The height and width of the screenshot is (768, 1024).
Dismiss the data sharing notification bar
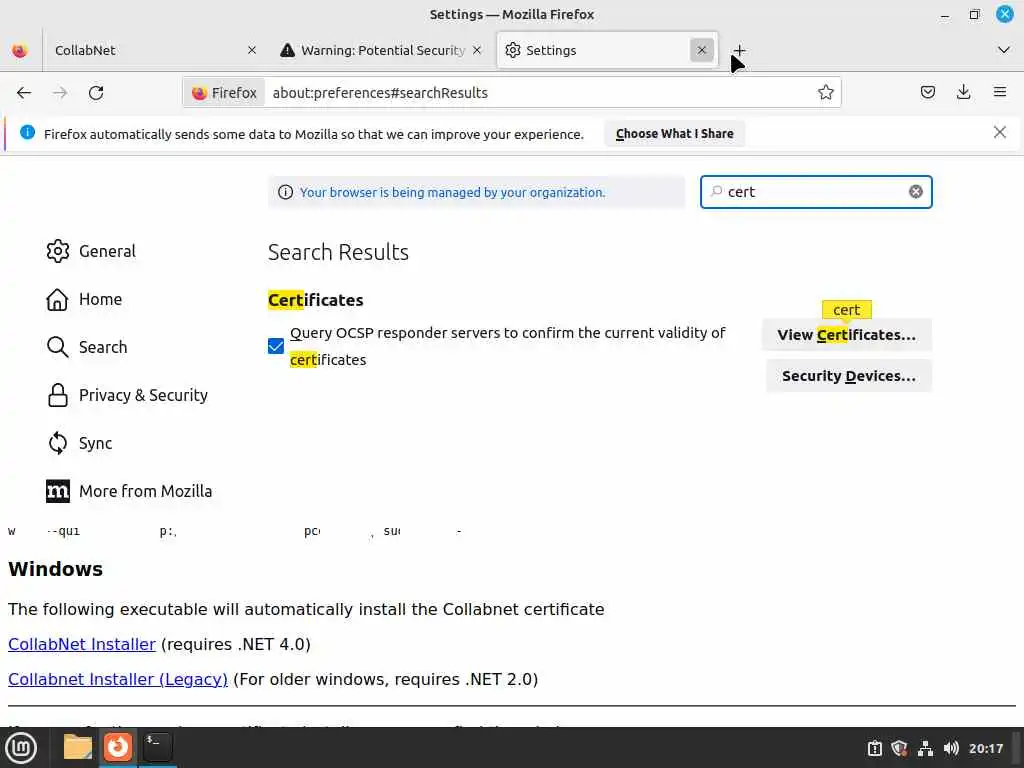coord(999,133)
